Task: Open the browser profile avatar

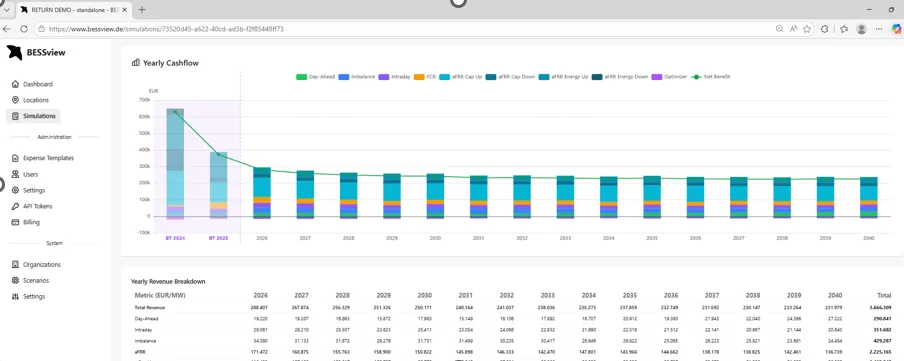Action: click(861, 29)
